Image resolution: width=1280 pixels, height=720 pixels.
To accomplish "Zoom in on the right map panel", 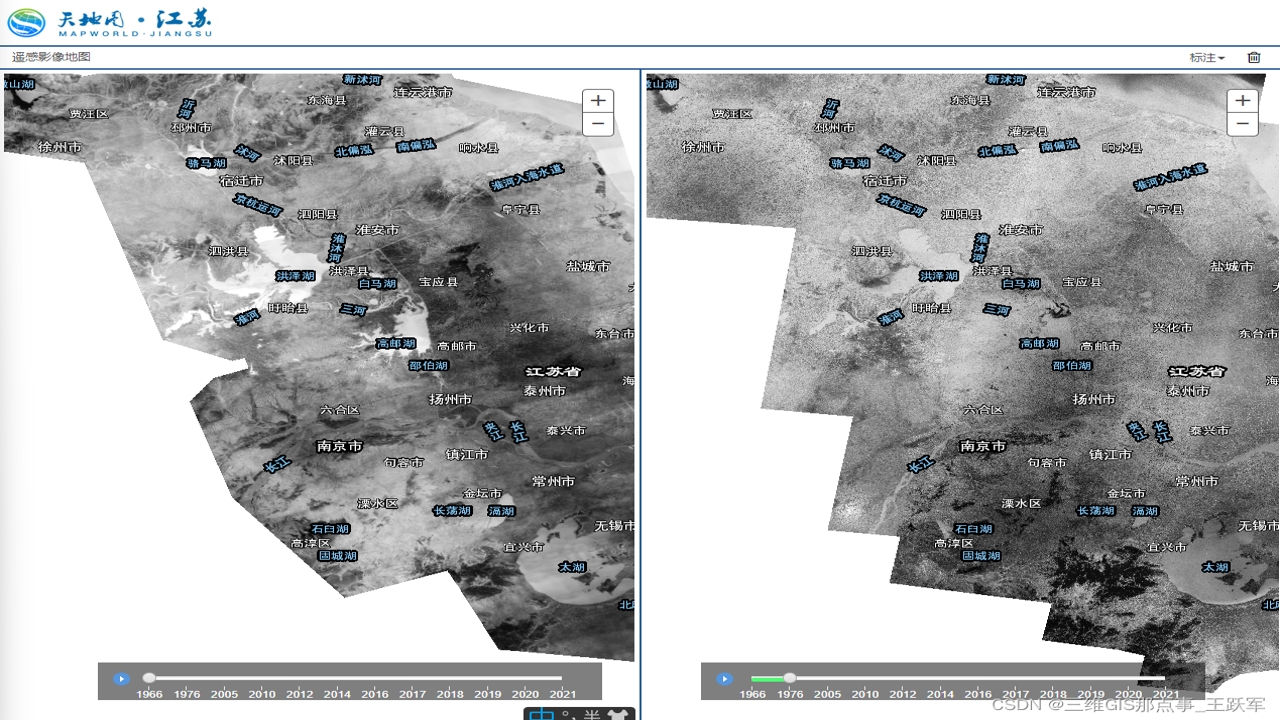I will point(1242,100).
